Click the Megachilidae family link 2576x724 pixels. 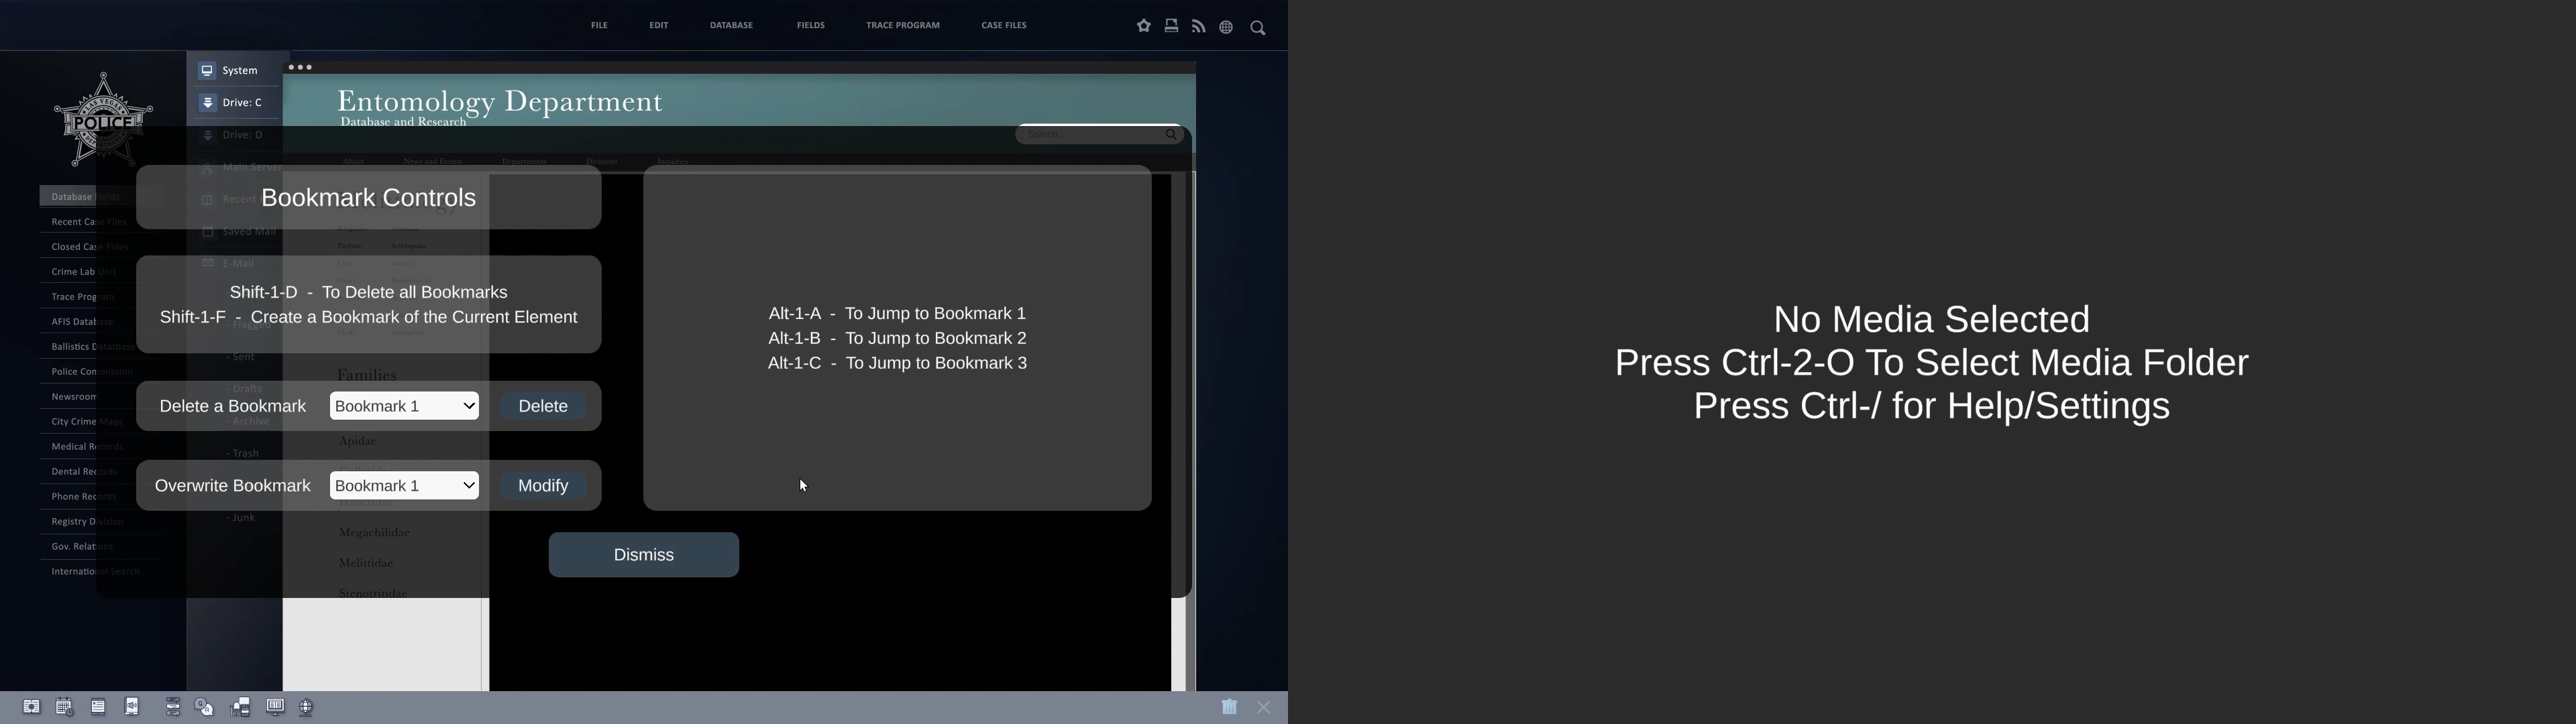click(x=374, y=533)
